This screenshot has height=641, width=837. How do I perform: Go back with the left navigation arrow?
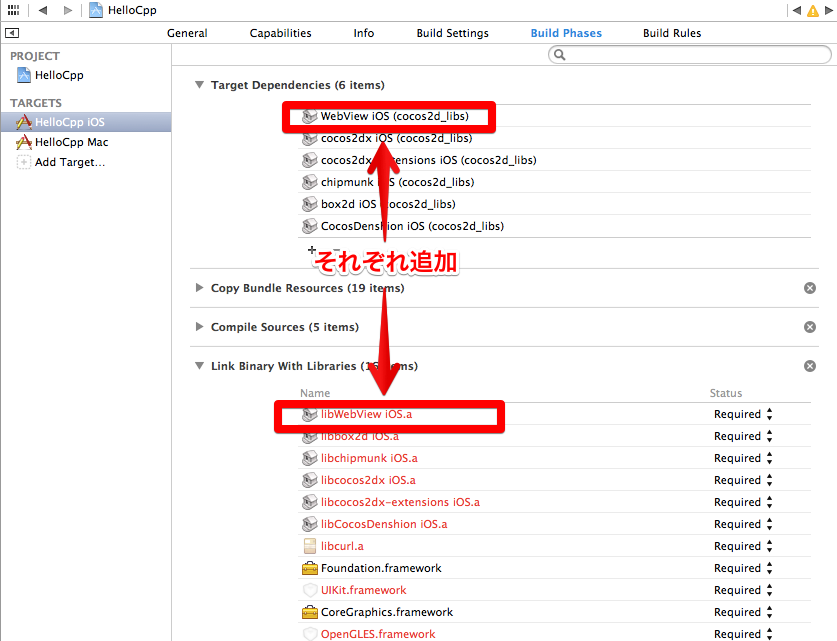pyautogui.click(x=43, y=10)
